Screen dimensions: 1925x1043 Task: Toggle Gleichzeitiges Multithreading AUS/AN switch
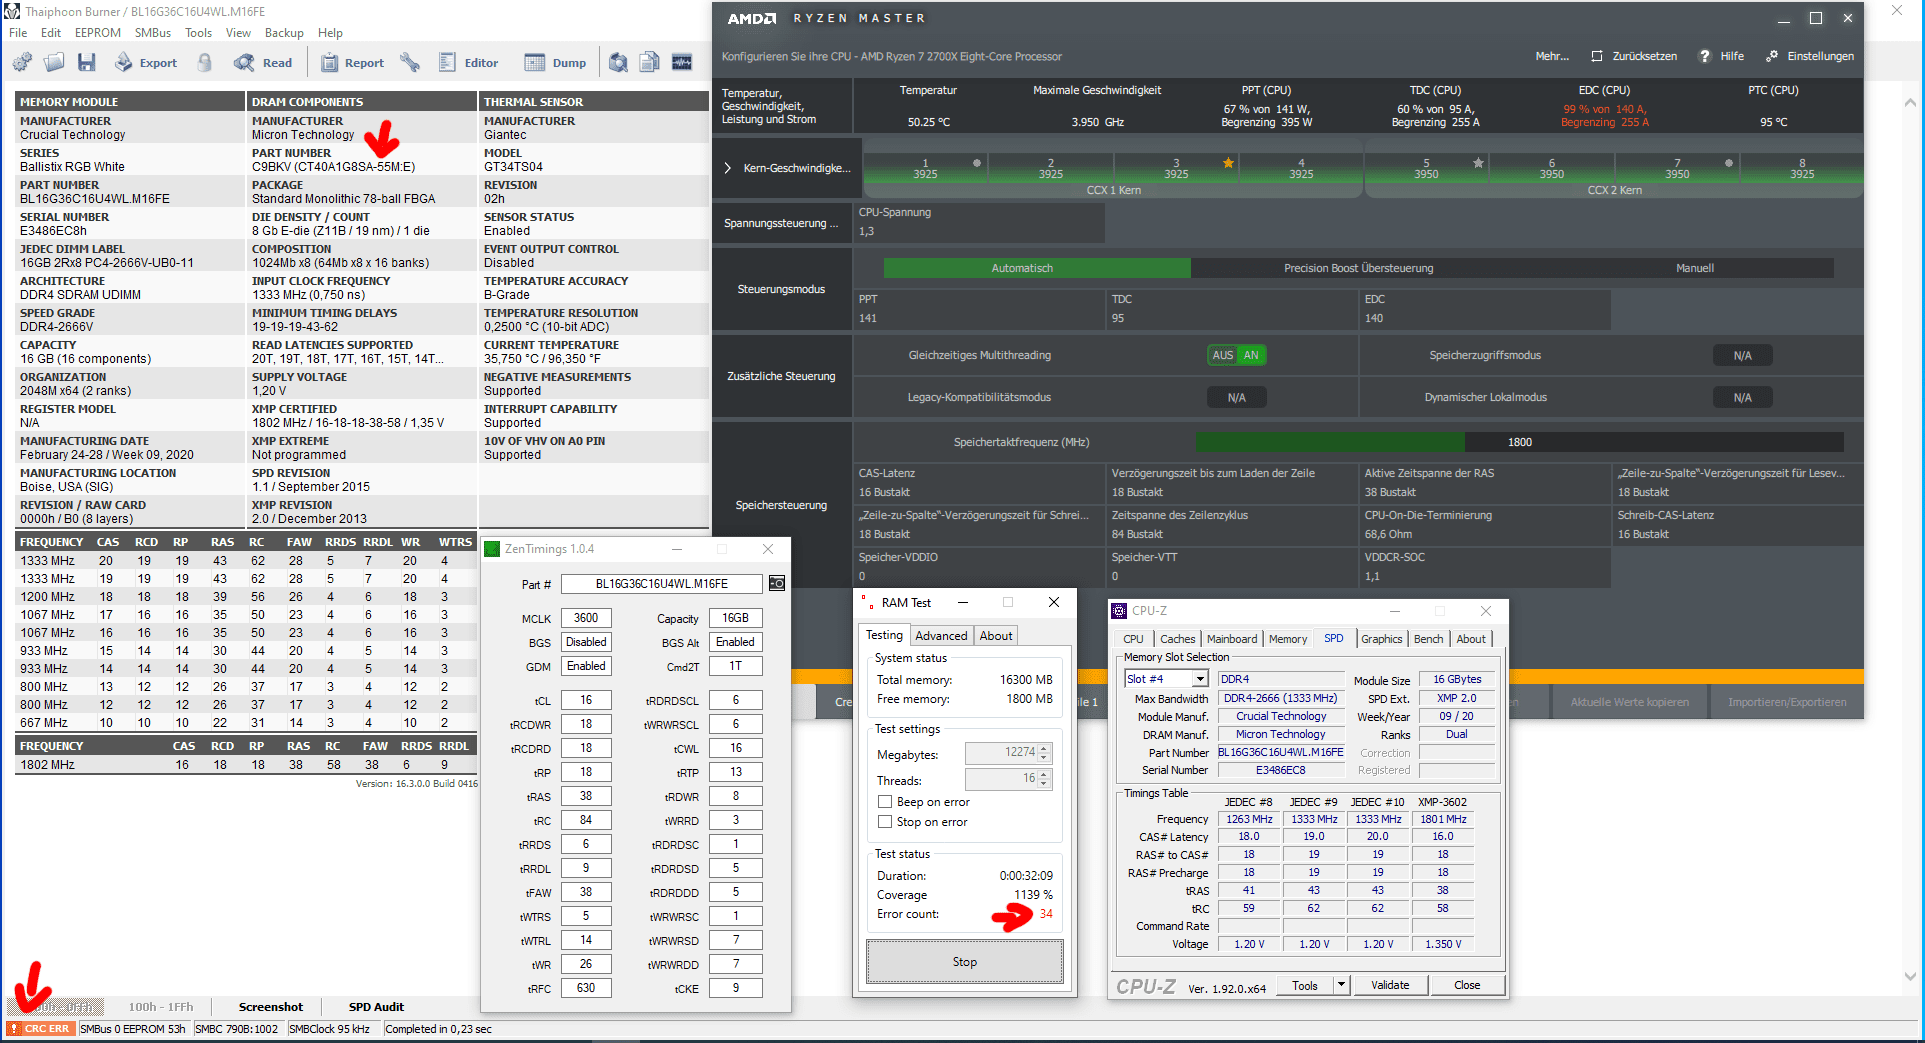tap(1237, 355)
